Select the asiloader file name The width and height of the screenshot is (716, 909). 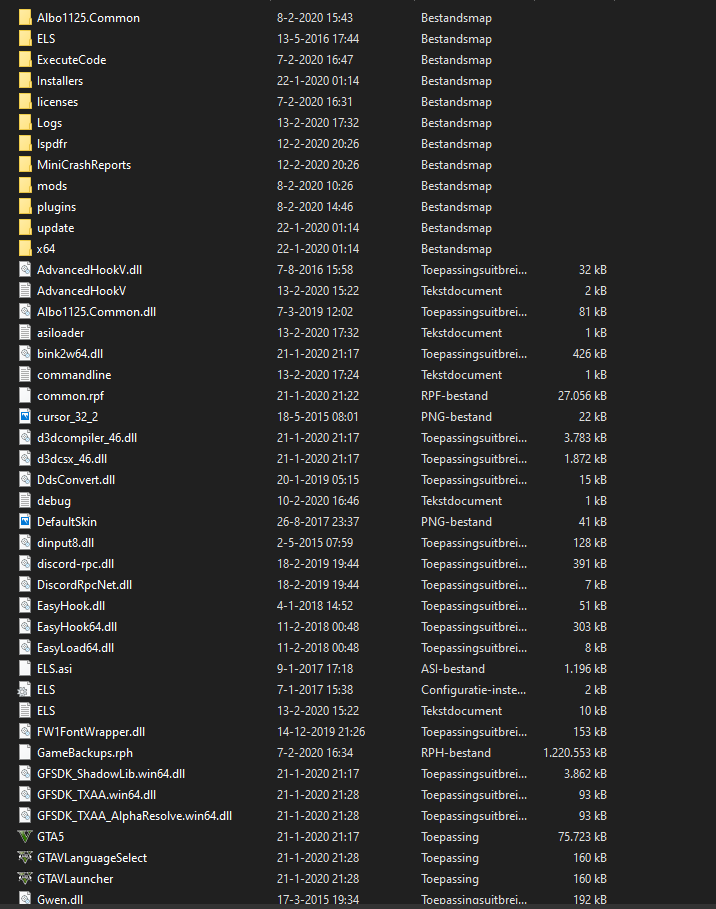(x=60, y=333)
